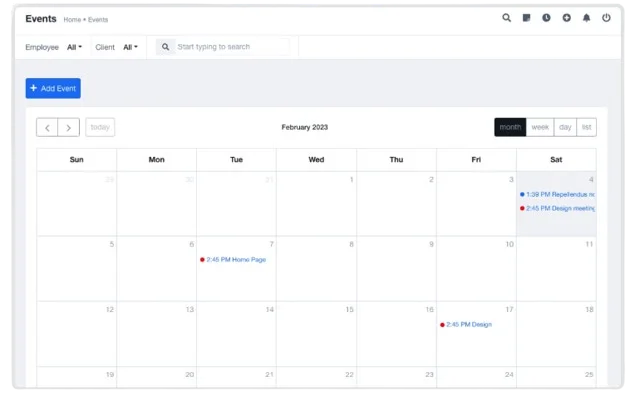Open the notifications bell
Screen dimensions: 630x396
click(587, 18)
